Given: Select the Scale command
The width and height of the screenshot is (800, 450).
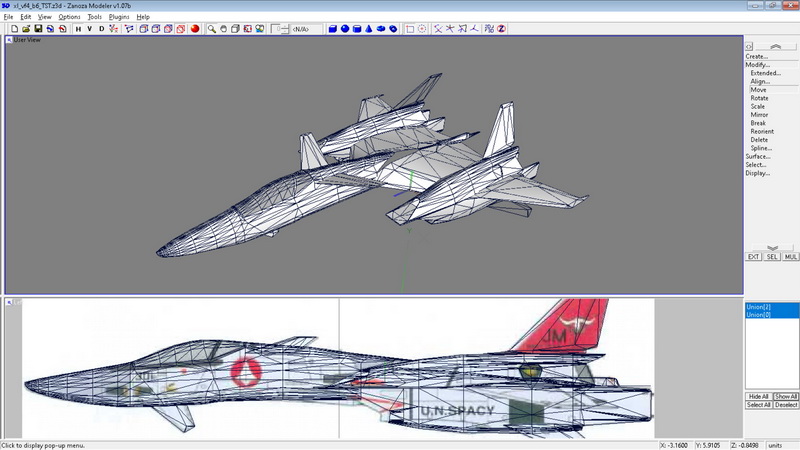Looking at the screenshot, I should 758,107.
